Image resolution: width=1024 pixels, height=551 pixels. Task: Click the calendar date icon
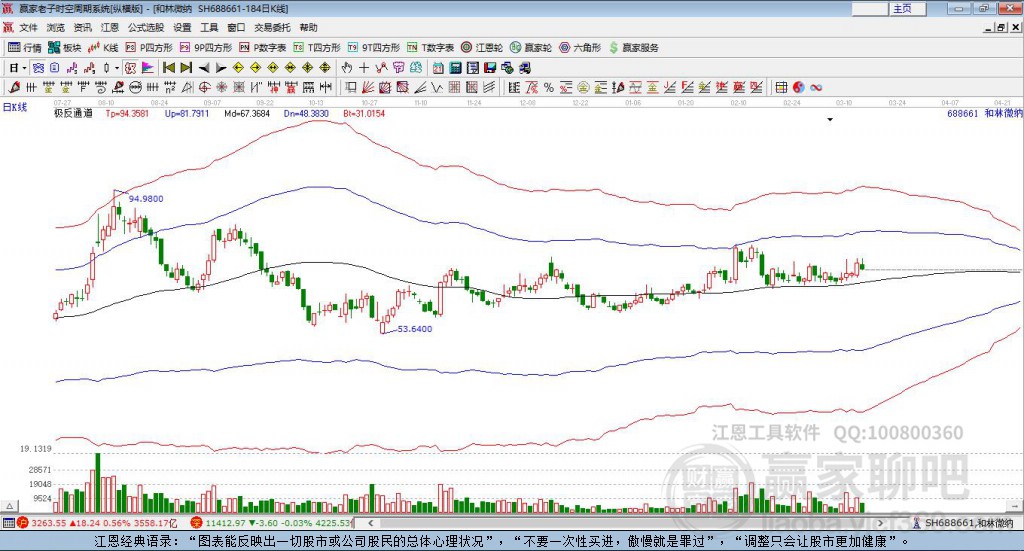pyautogui.click(x=438, y=68)
